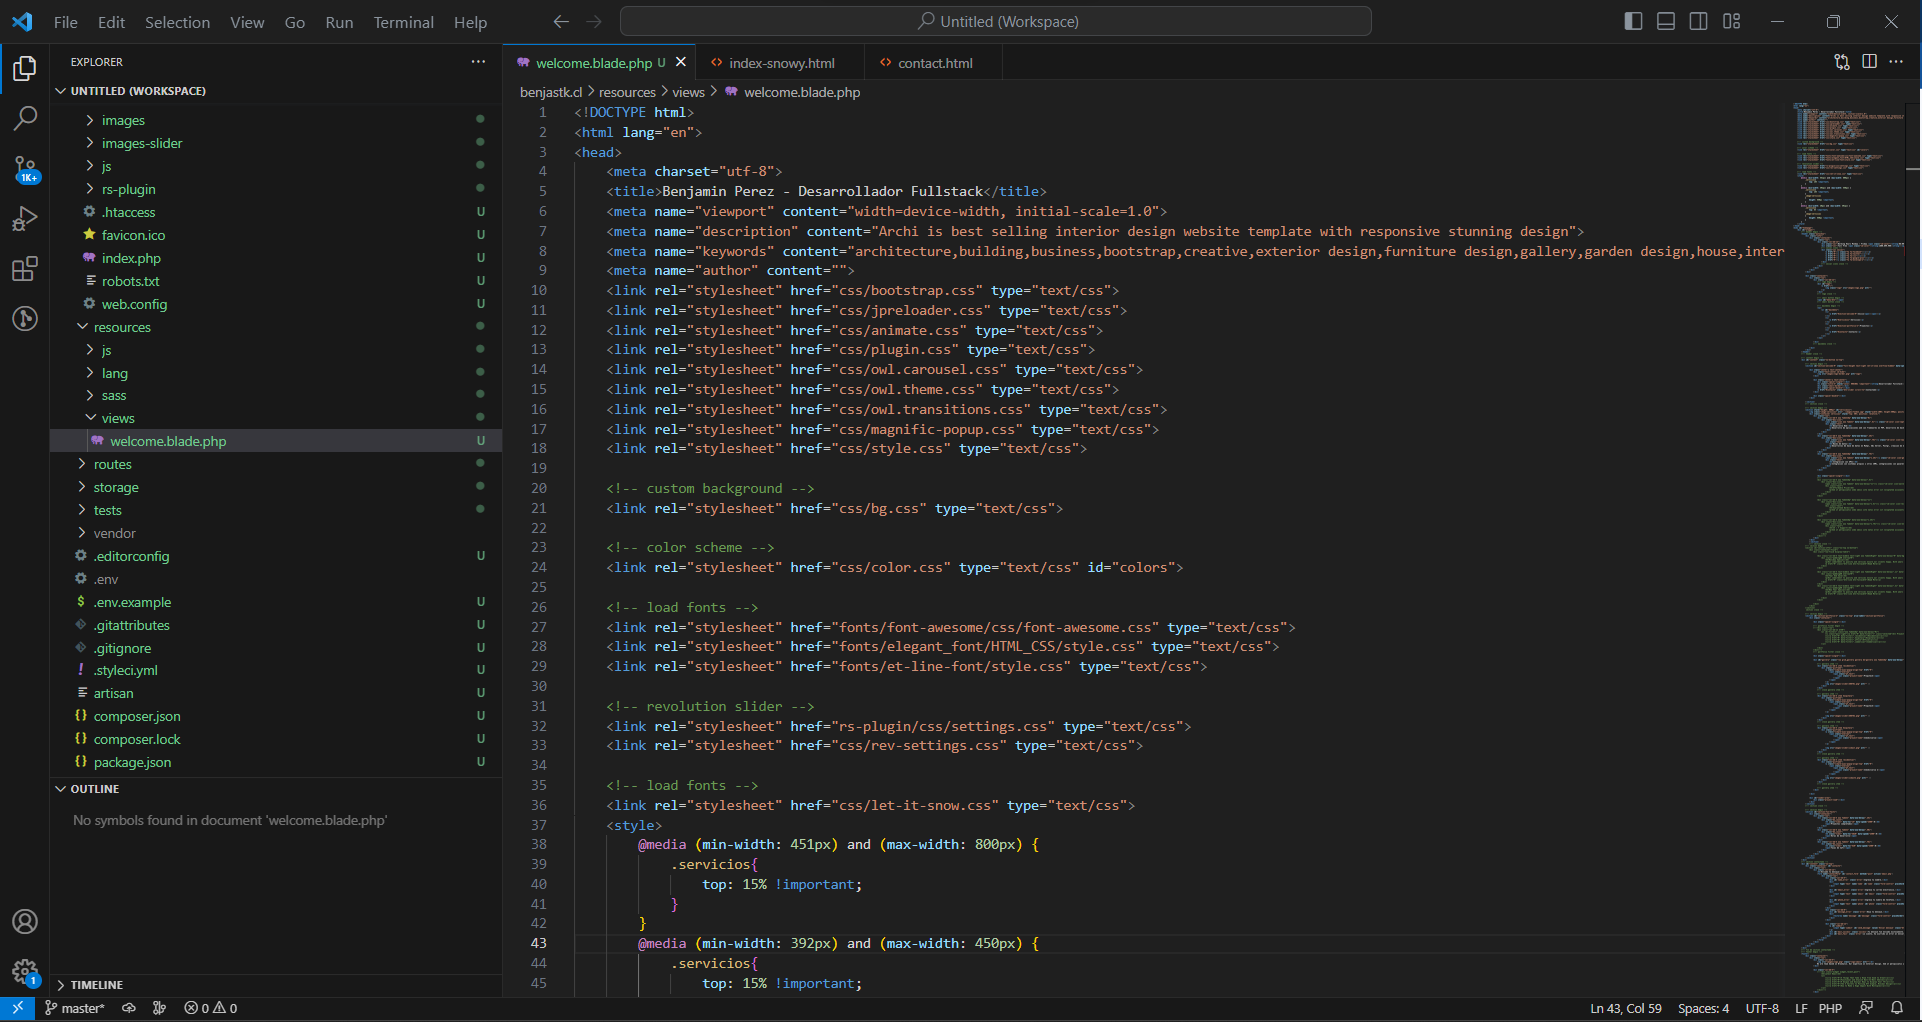Screen dimensions: 1922x1022
Task: Collapse the views folder
Action: [117, 418]
